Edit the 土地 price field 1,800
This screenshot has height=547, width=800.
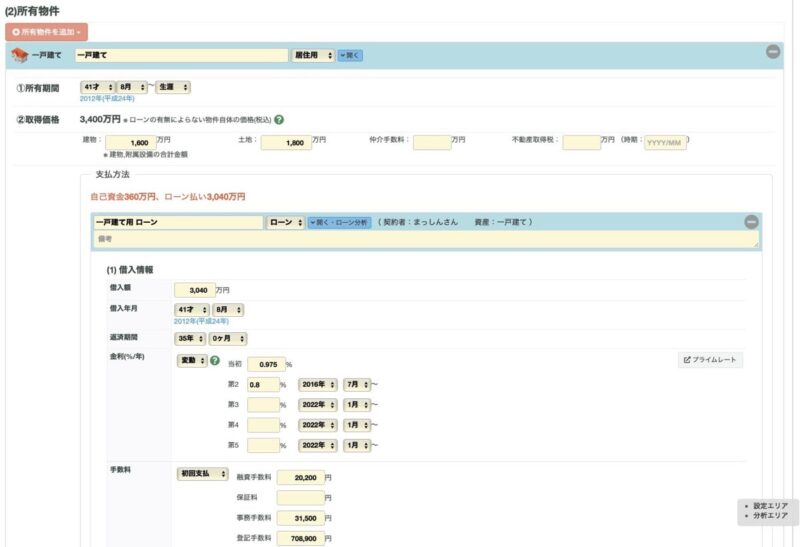coord(286,143)
